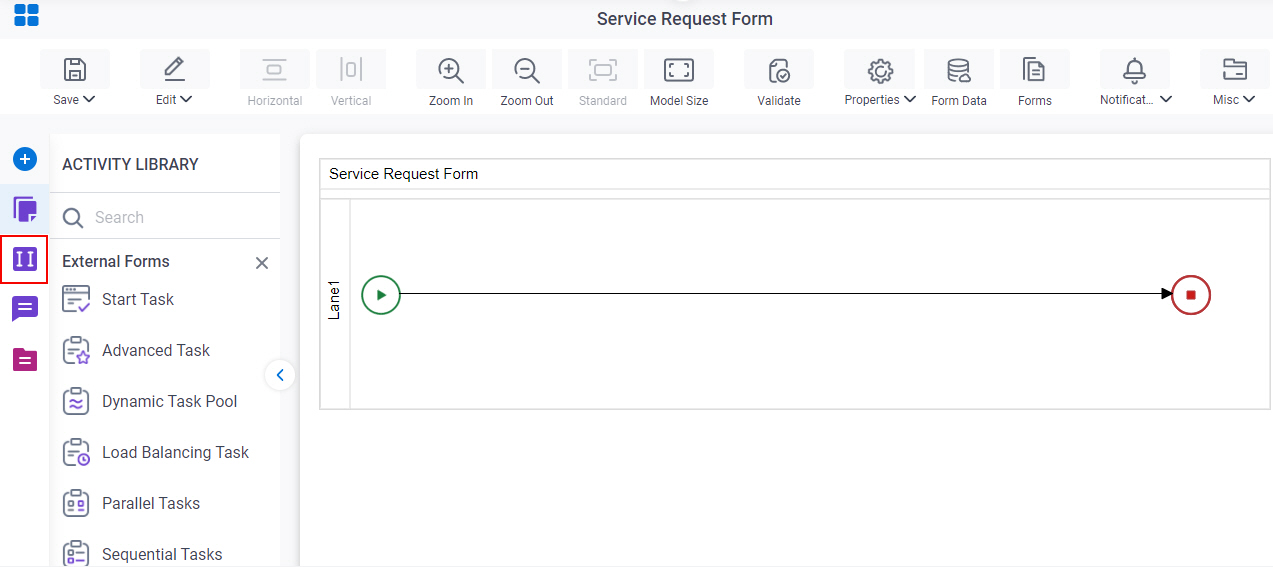
Task: Select the Vertical alignment icon
Action: pos(351,69)
